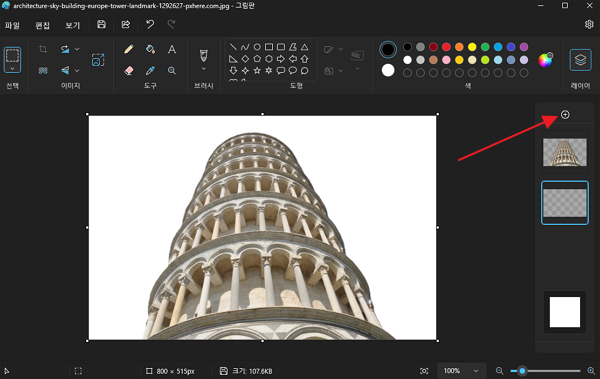Pick the Rounded rectangle shape
This screenshot has width=600, height=379.
pyautogui.click(x=281, y=47)
